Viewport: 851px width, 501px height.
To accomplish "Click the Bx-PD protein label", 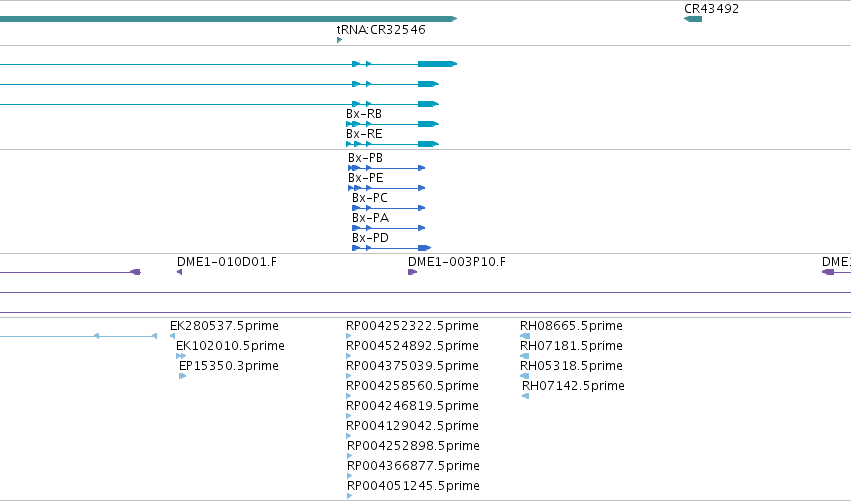I will (370, 238).
